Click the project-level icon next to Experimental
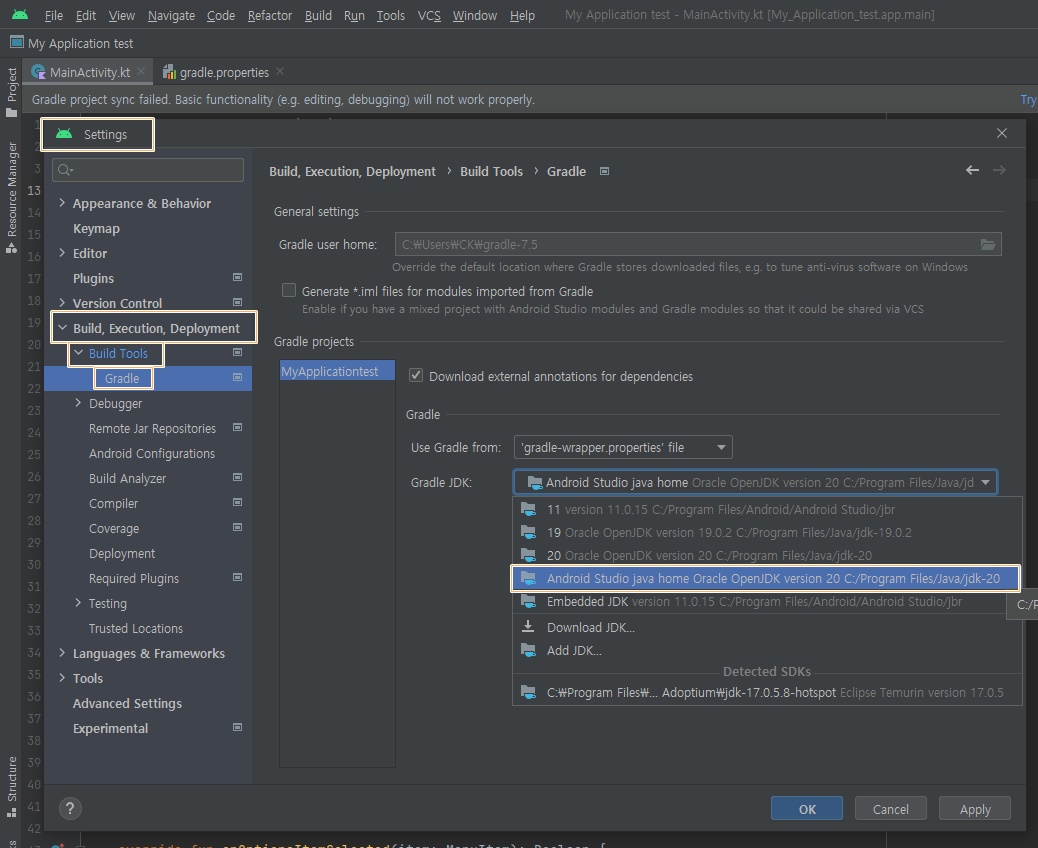 238,727
